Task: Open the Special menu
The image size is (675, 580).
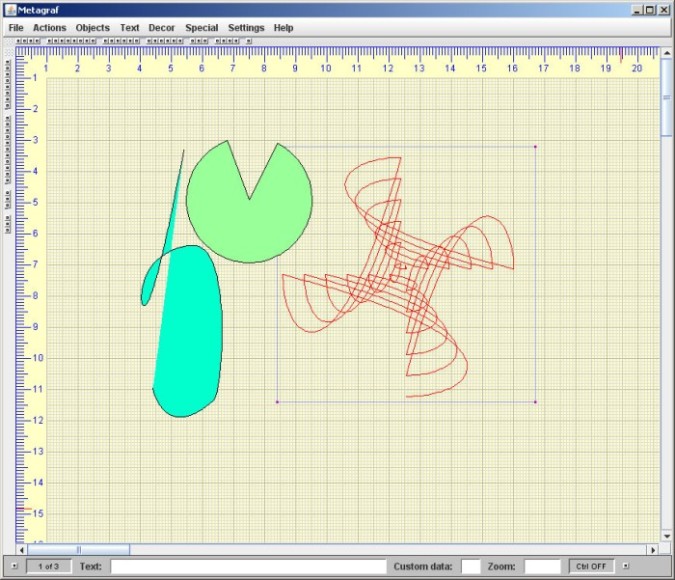Action: [201, 28]
